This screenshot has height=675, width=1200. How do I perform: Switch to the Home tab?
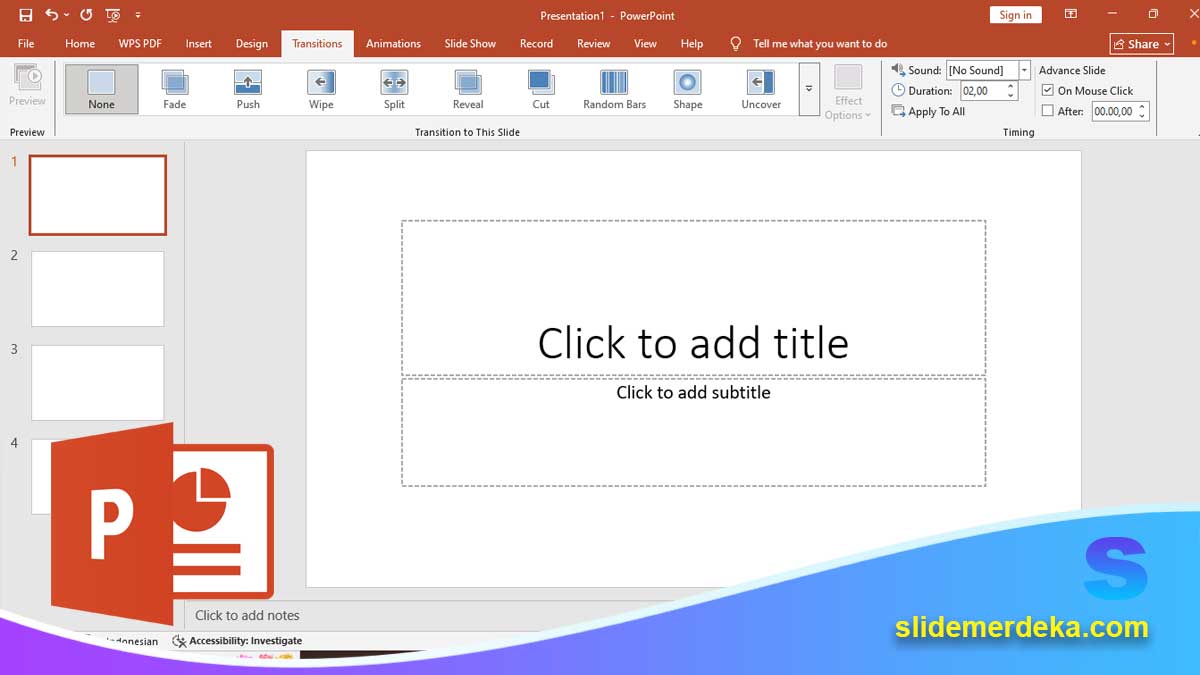tap(80, 44)
